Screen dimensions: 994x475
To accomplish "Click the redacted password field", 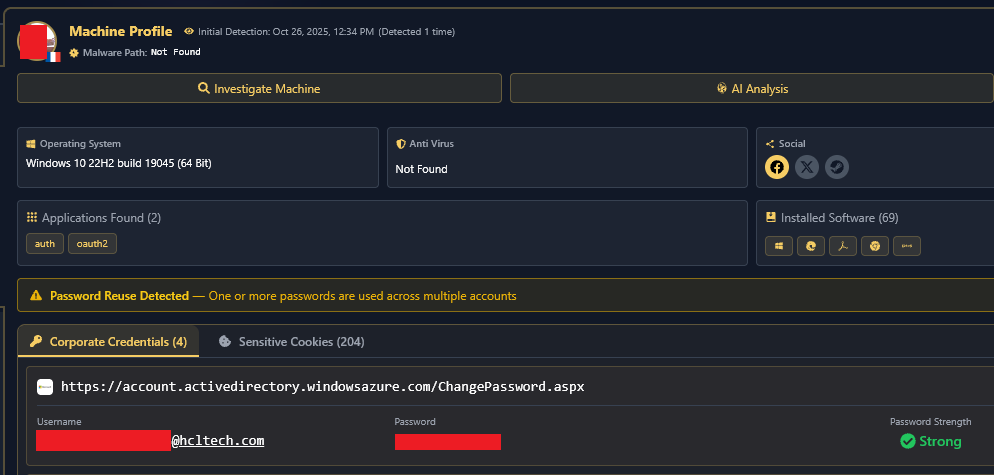I will (448, 441).
